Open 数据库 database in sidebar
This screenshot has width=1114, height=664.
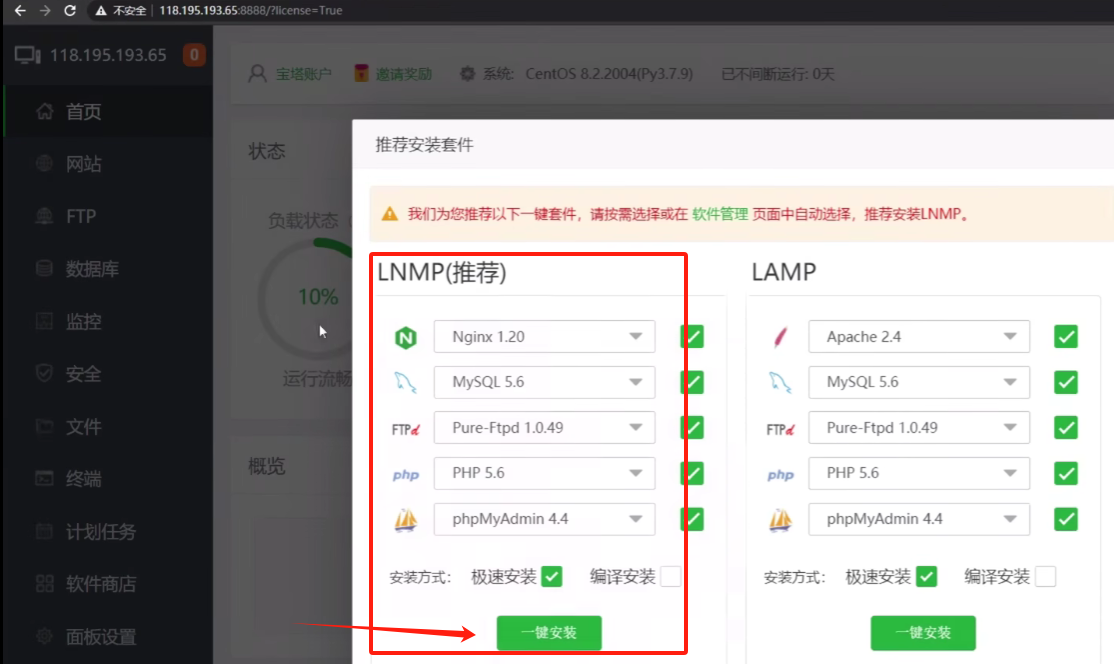(x=108, y=269)
